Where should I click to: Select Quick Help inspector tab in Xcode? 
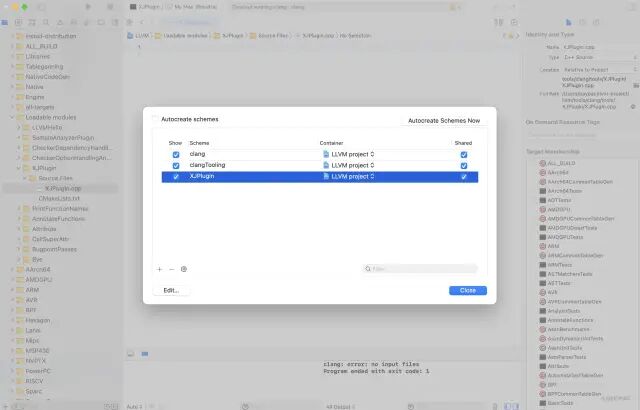tap(596, 22)
